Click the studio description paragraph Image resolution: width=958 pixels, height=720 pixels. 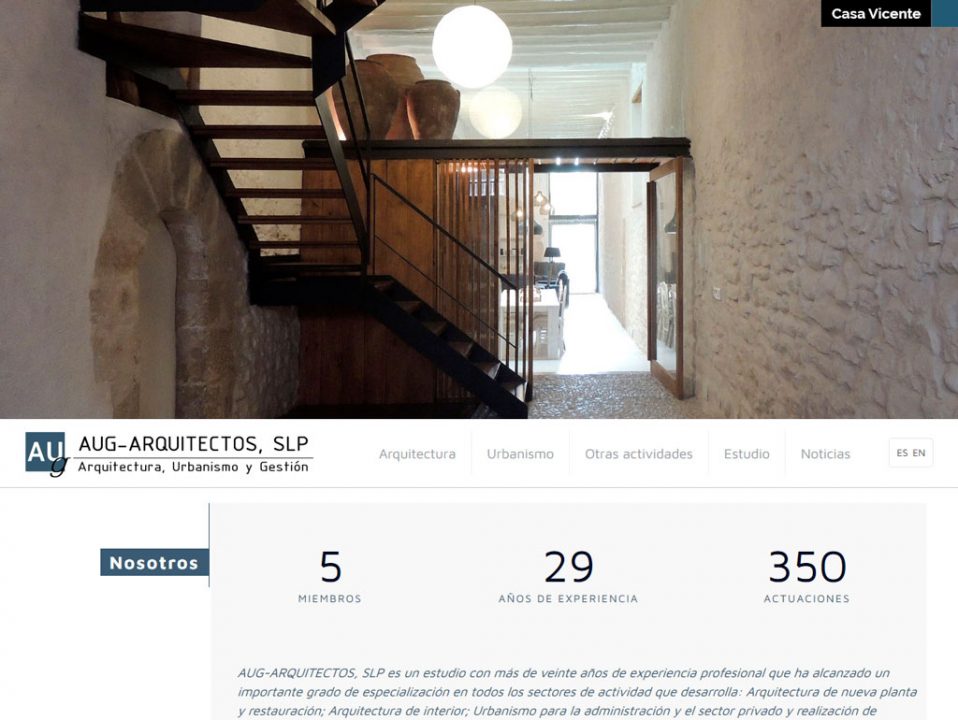click(577, 692)
